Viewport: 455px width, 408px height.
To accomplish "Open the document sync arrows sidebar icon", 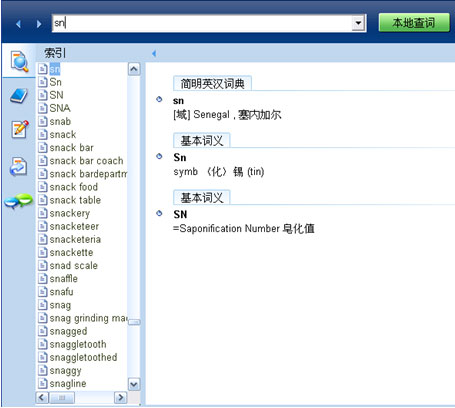I will point(18,166).
